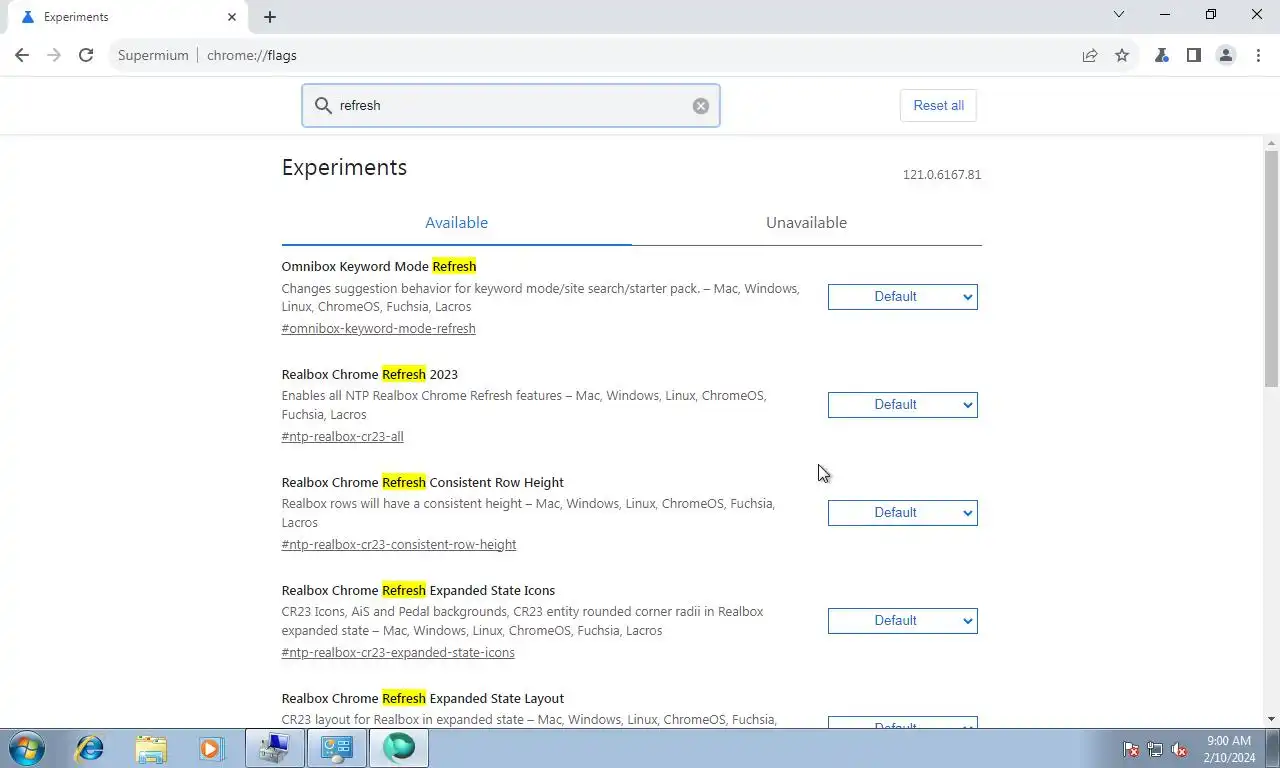Open the three-dot browser menu

tap(1258, 56)
